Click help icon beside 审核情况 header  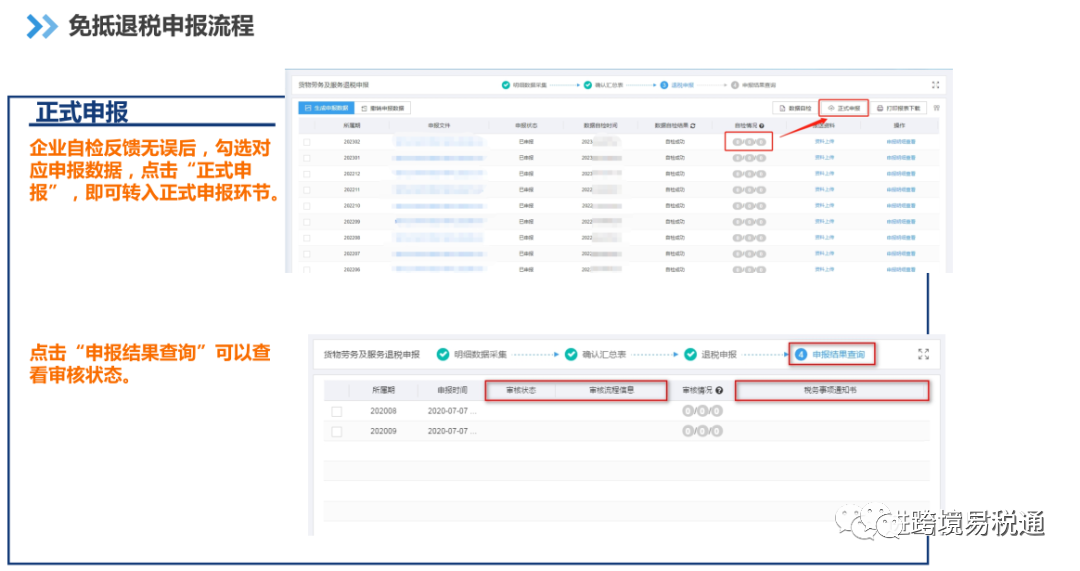(x=719, y=390)
